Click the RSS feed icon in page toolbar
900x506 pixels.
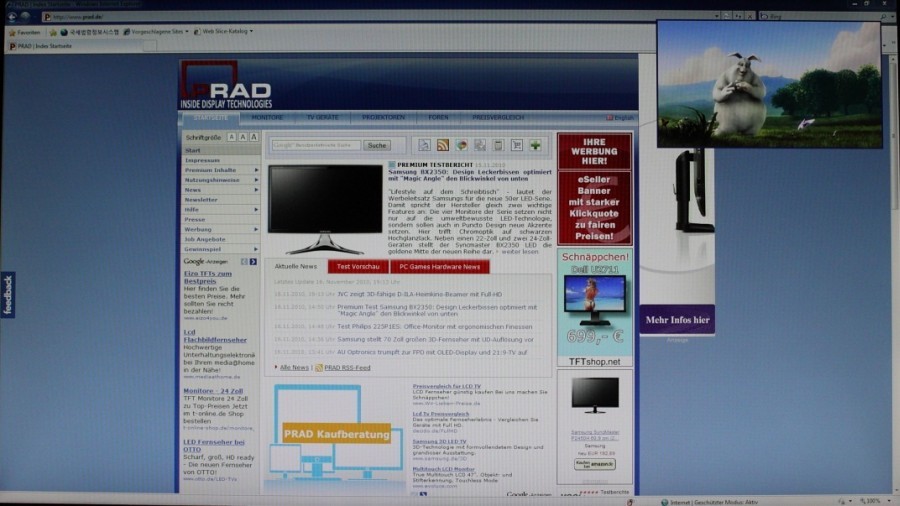(x=443, y=145)
